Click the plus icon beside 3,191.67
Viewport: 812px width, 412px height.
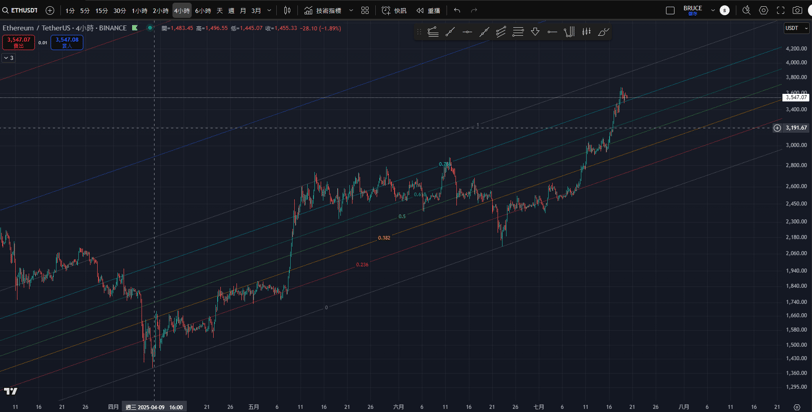(x=777, y=128)
